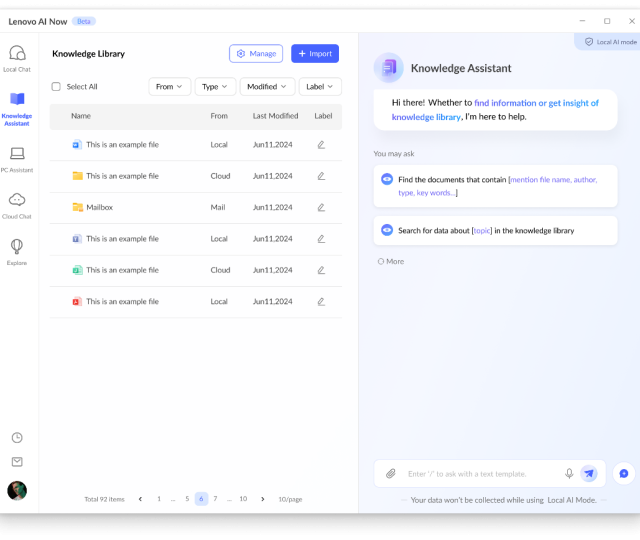Edit label for the Mailbox row
Screen dimensions: 640x540
[x=321, y=207]
